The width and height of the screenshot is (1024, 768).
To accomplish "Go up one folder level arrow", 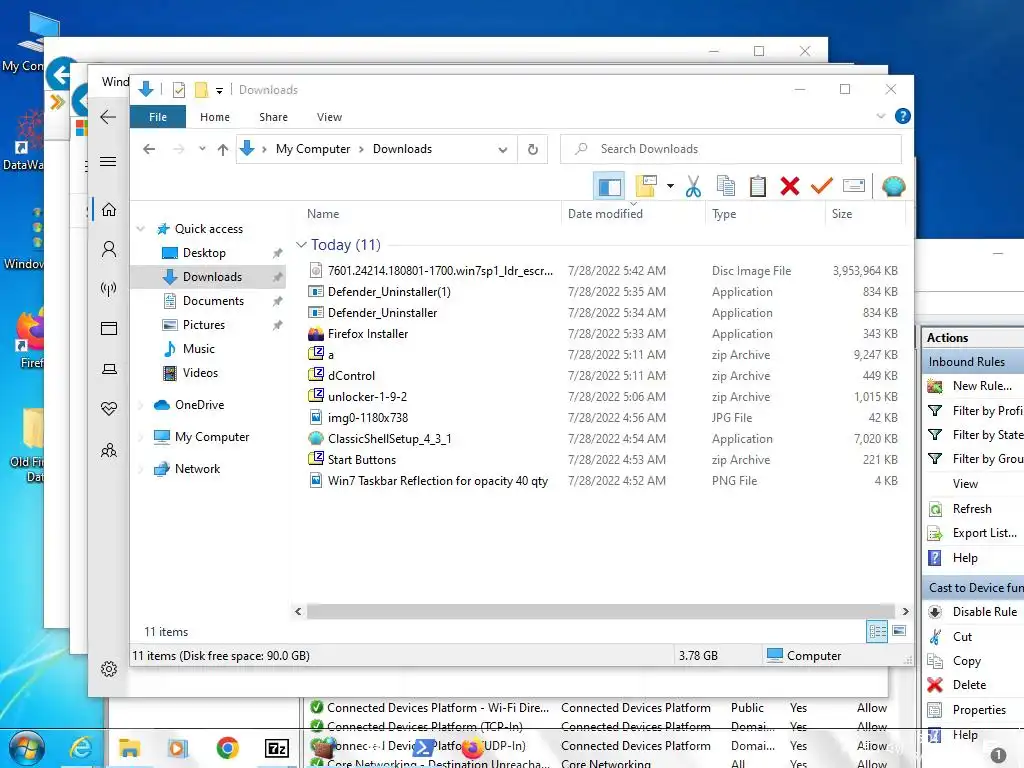I will coord(223,150).
